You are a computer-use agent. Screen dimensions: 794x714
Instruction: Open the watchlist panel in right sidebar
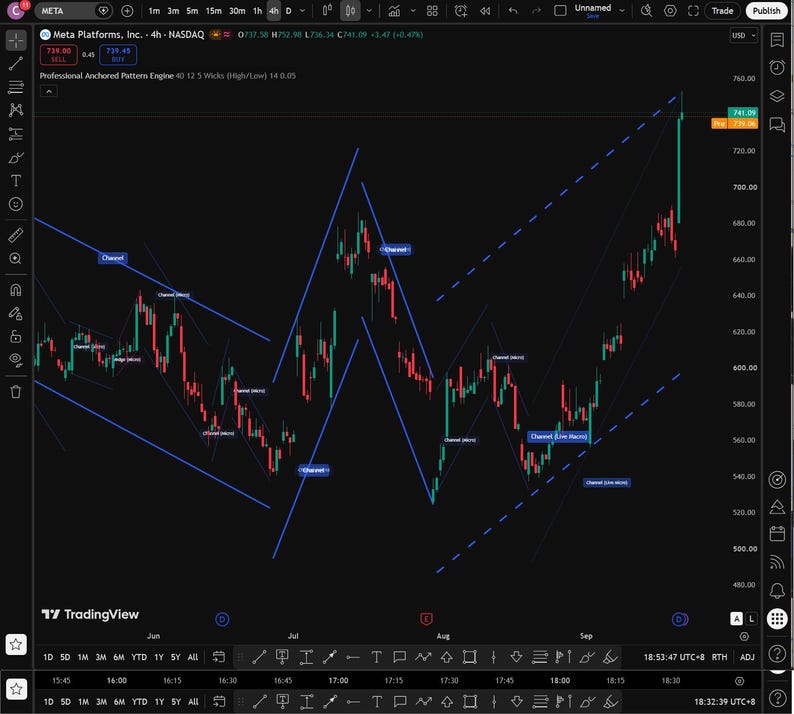pyautogui.click(x=777, y=39)
